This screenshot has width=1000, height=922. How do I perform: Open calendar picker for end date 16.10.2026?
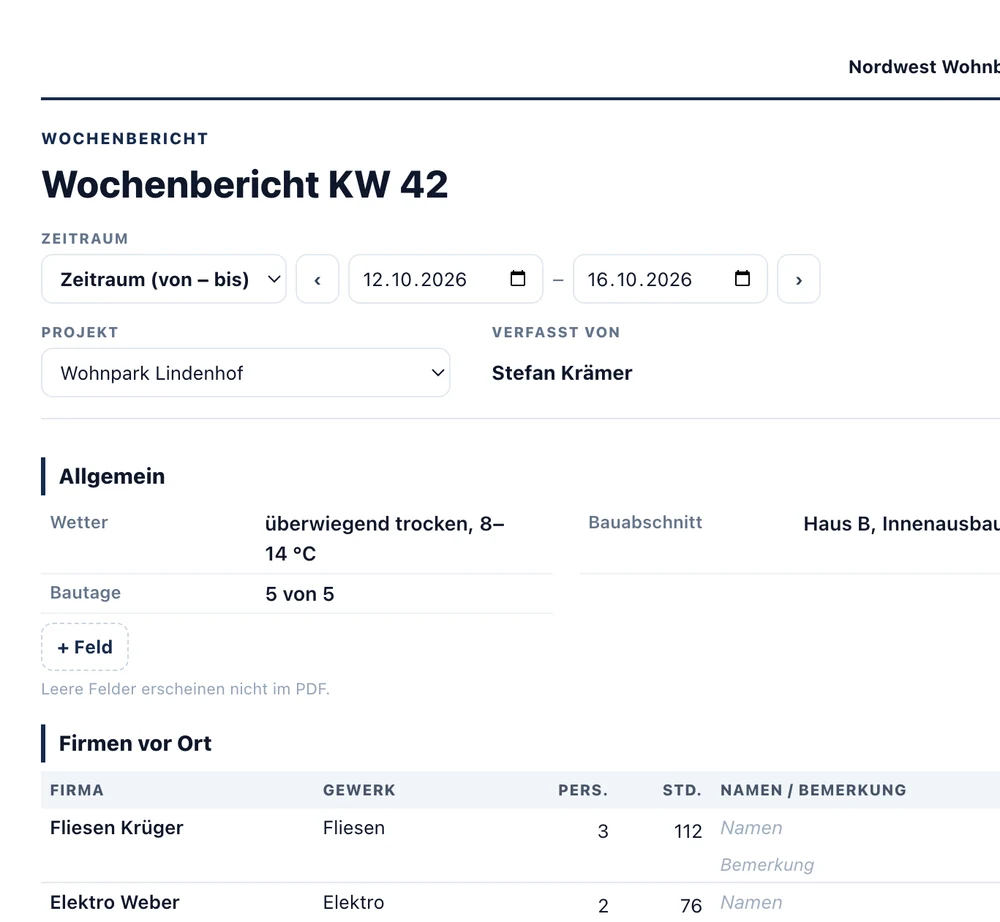point(742,279)
